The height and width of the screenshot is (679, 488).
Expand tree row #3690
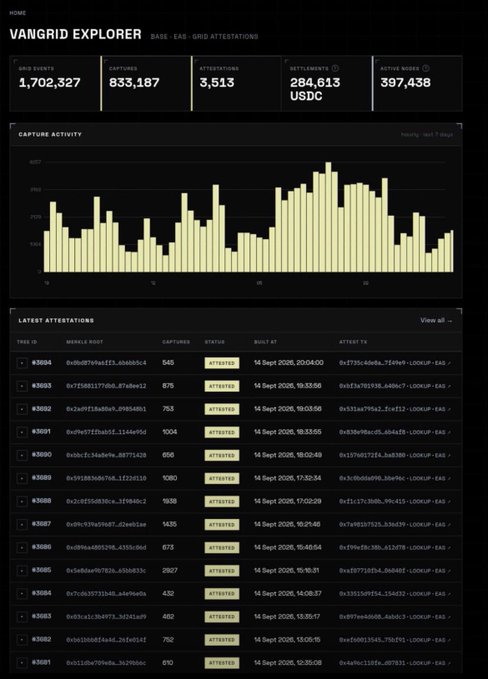coord(22,455)
